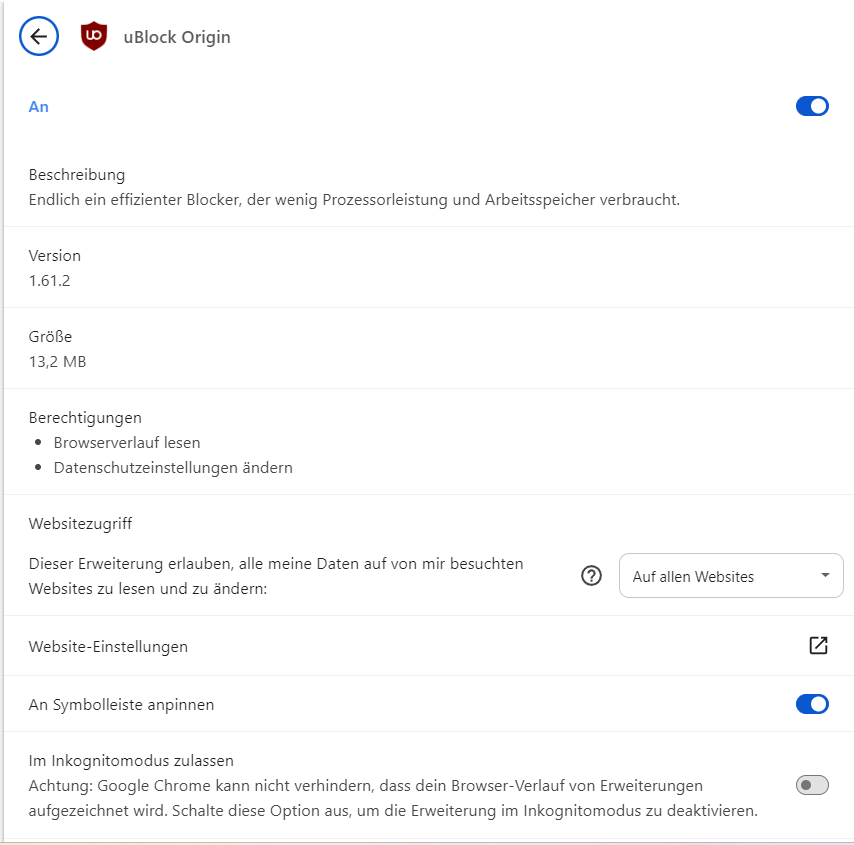
Task: Click the Im Inkognitomodus zulassen label
Action: [x=131, y=761]
